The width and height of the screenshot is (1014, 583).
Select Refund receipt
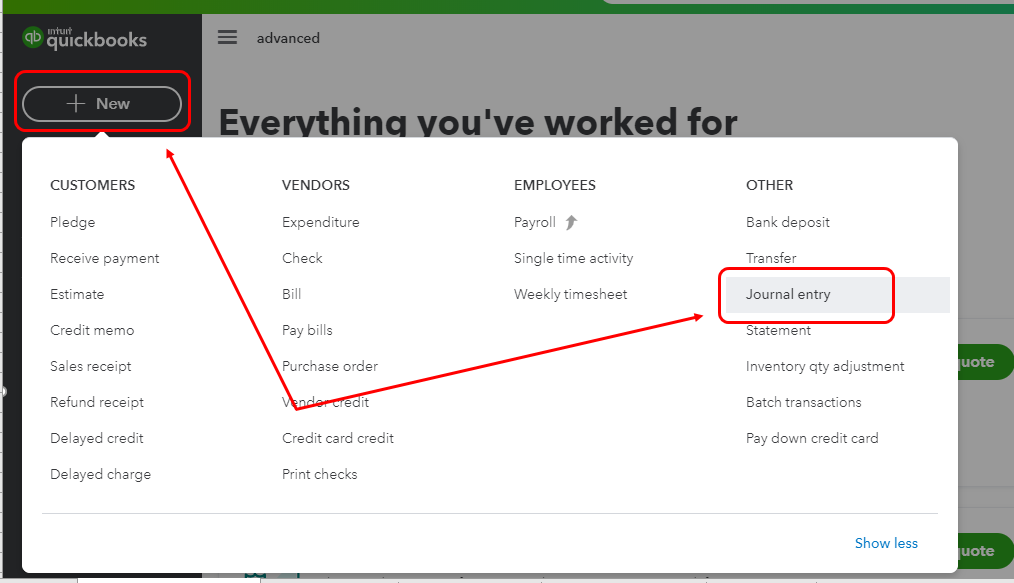coord(96,402)
